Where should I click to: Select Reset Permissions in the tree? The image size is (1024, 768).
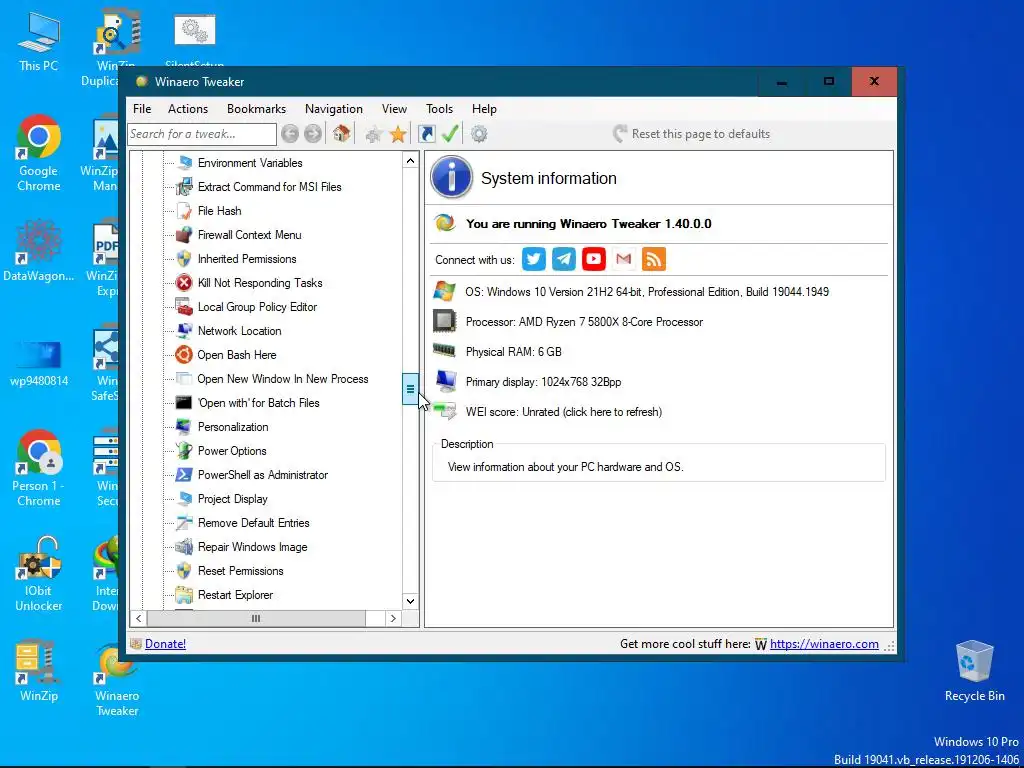[240, 571]
